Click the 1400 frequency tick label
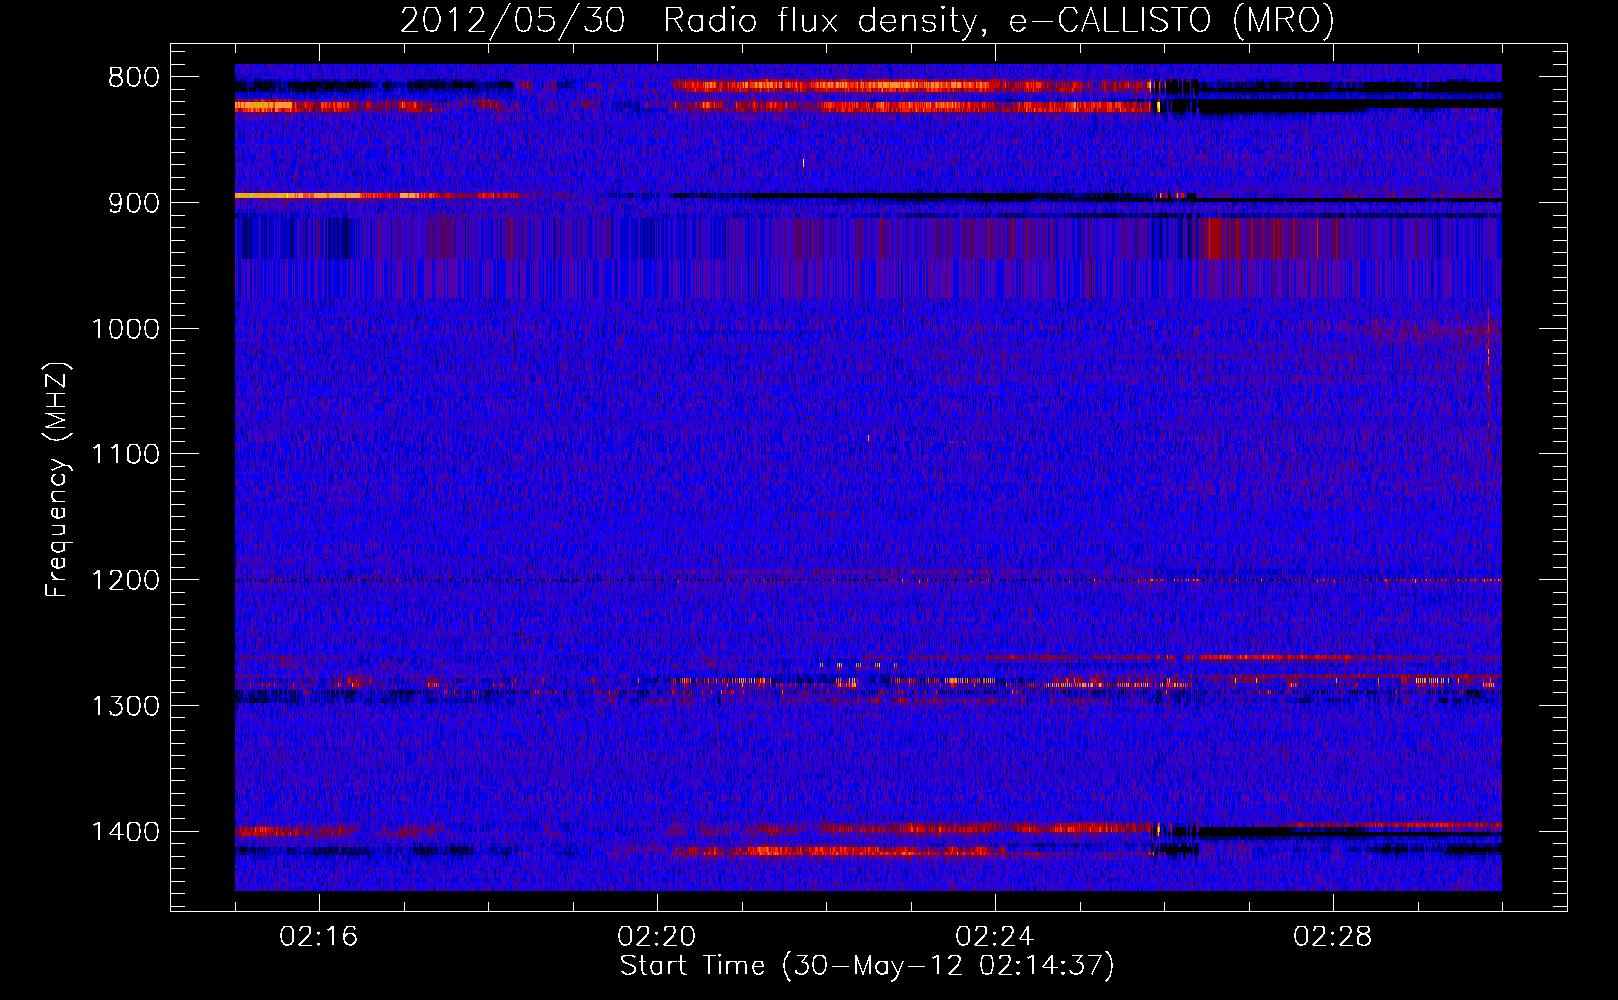Image resolution: width=1618 pixels, height=1000 pixels. pos(125,832)
